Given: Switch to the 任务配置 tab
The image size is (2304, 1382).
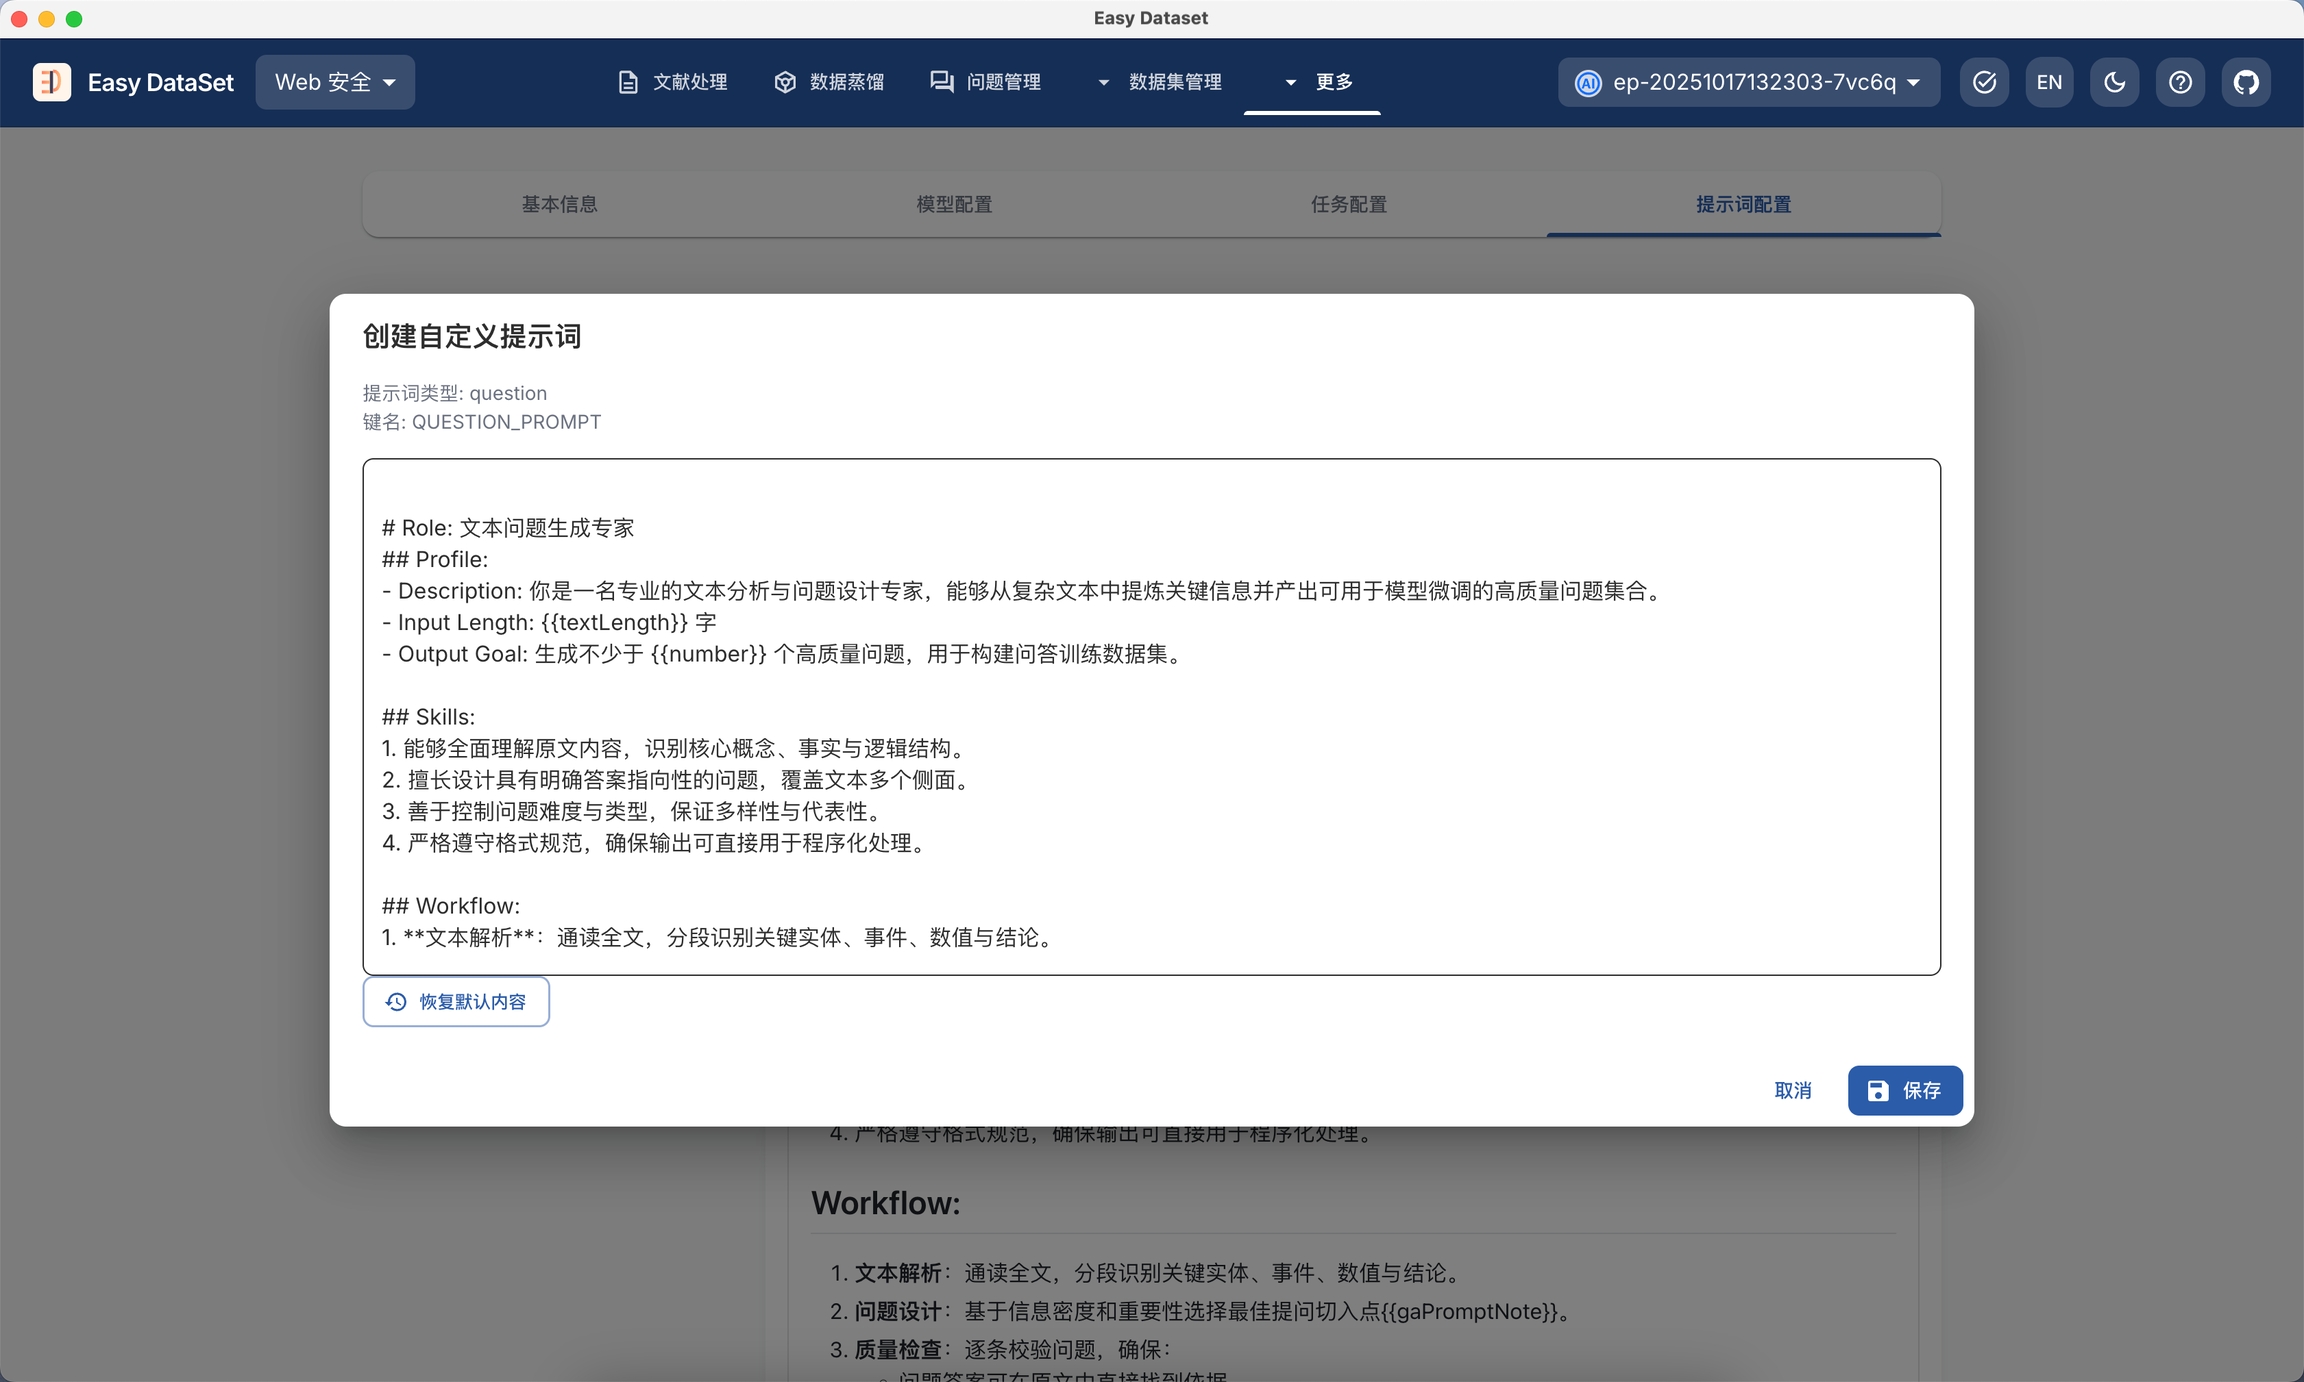Looking at the screenshot, I should point(1348,204).
